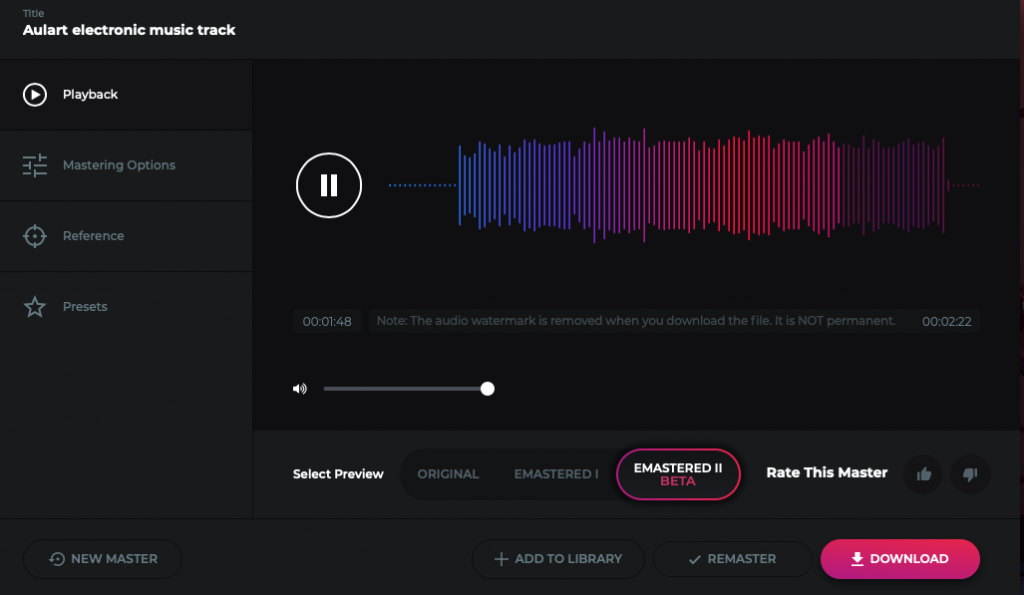The width and height of the screenshot is (1024, 595).
Task: Click the REMASTER button
Action: [732, 558]
